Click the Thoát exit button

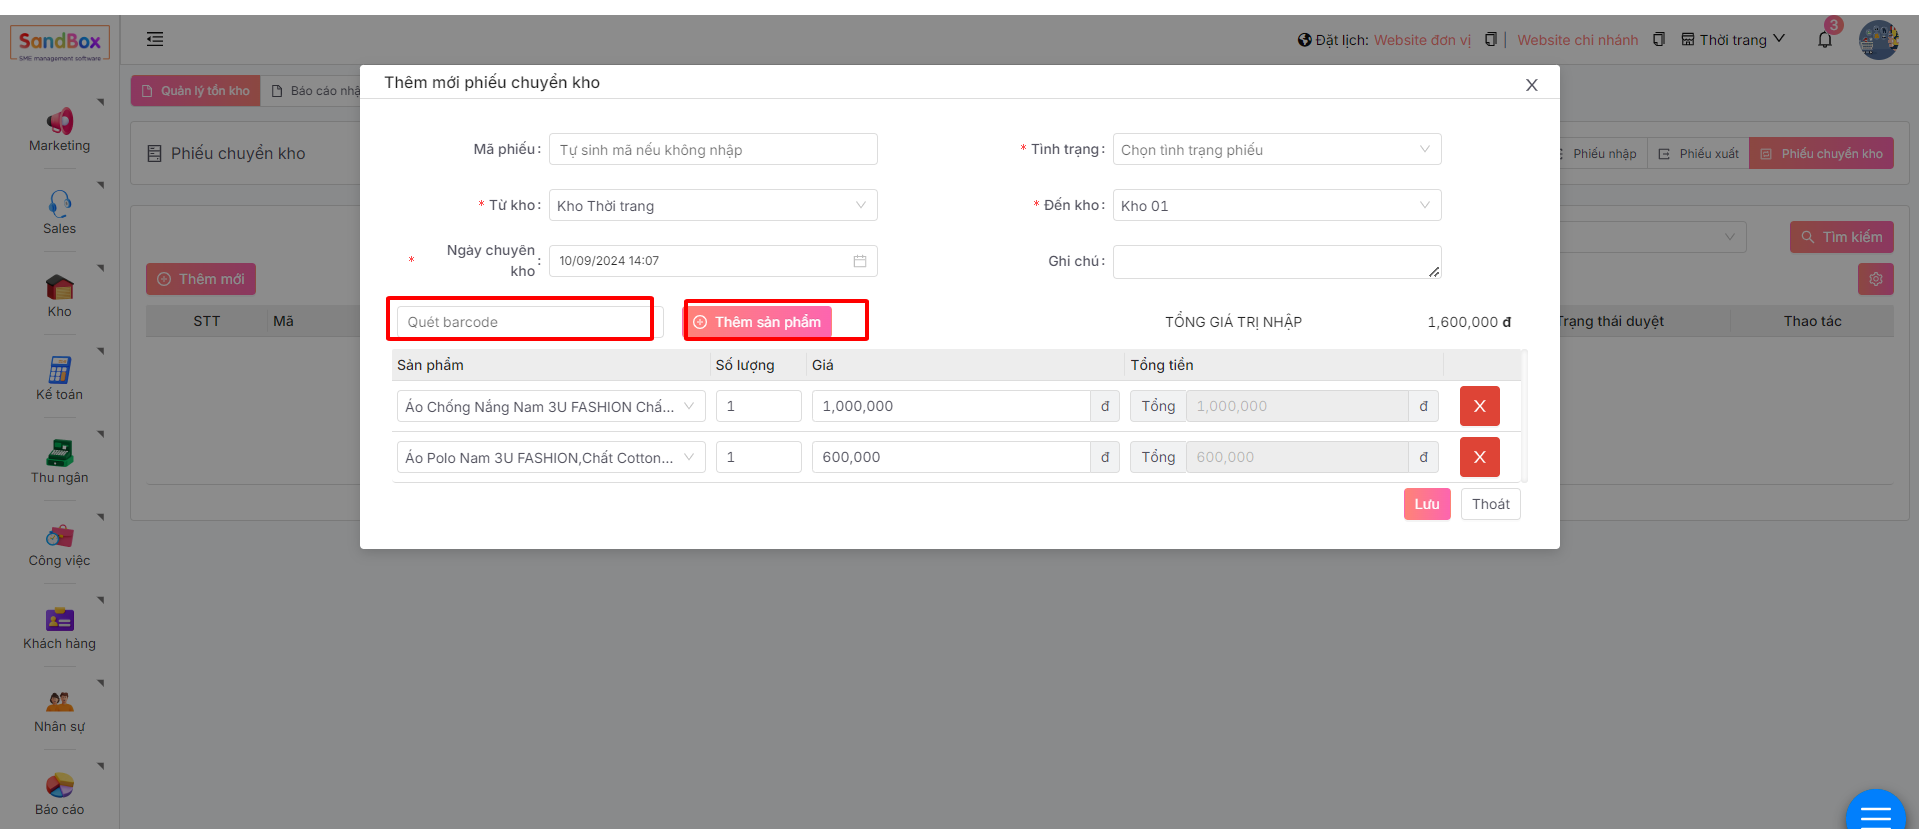click(1490, 504)
